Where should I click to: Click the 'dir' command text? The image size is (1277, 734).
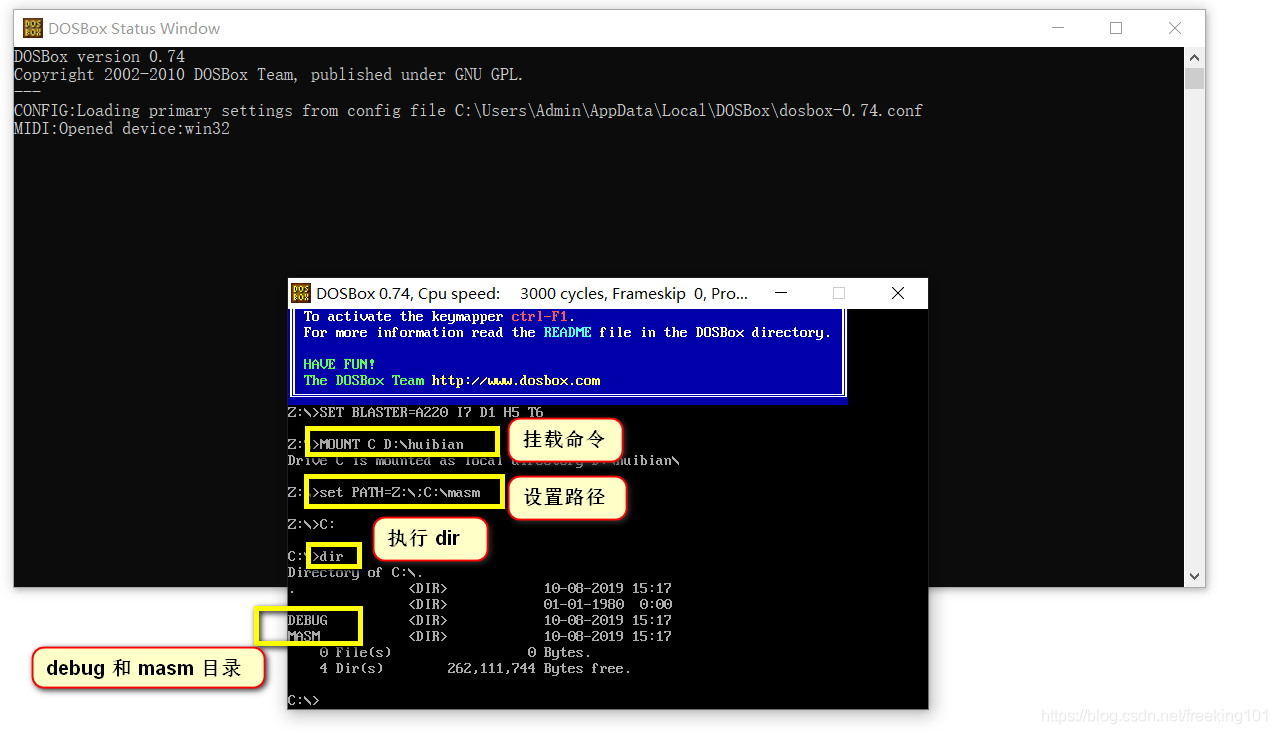click(x=332, y=556)
